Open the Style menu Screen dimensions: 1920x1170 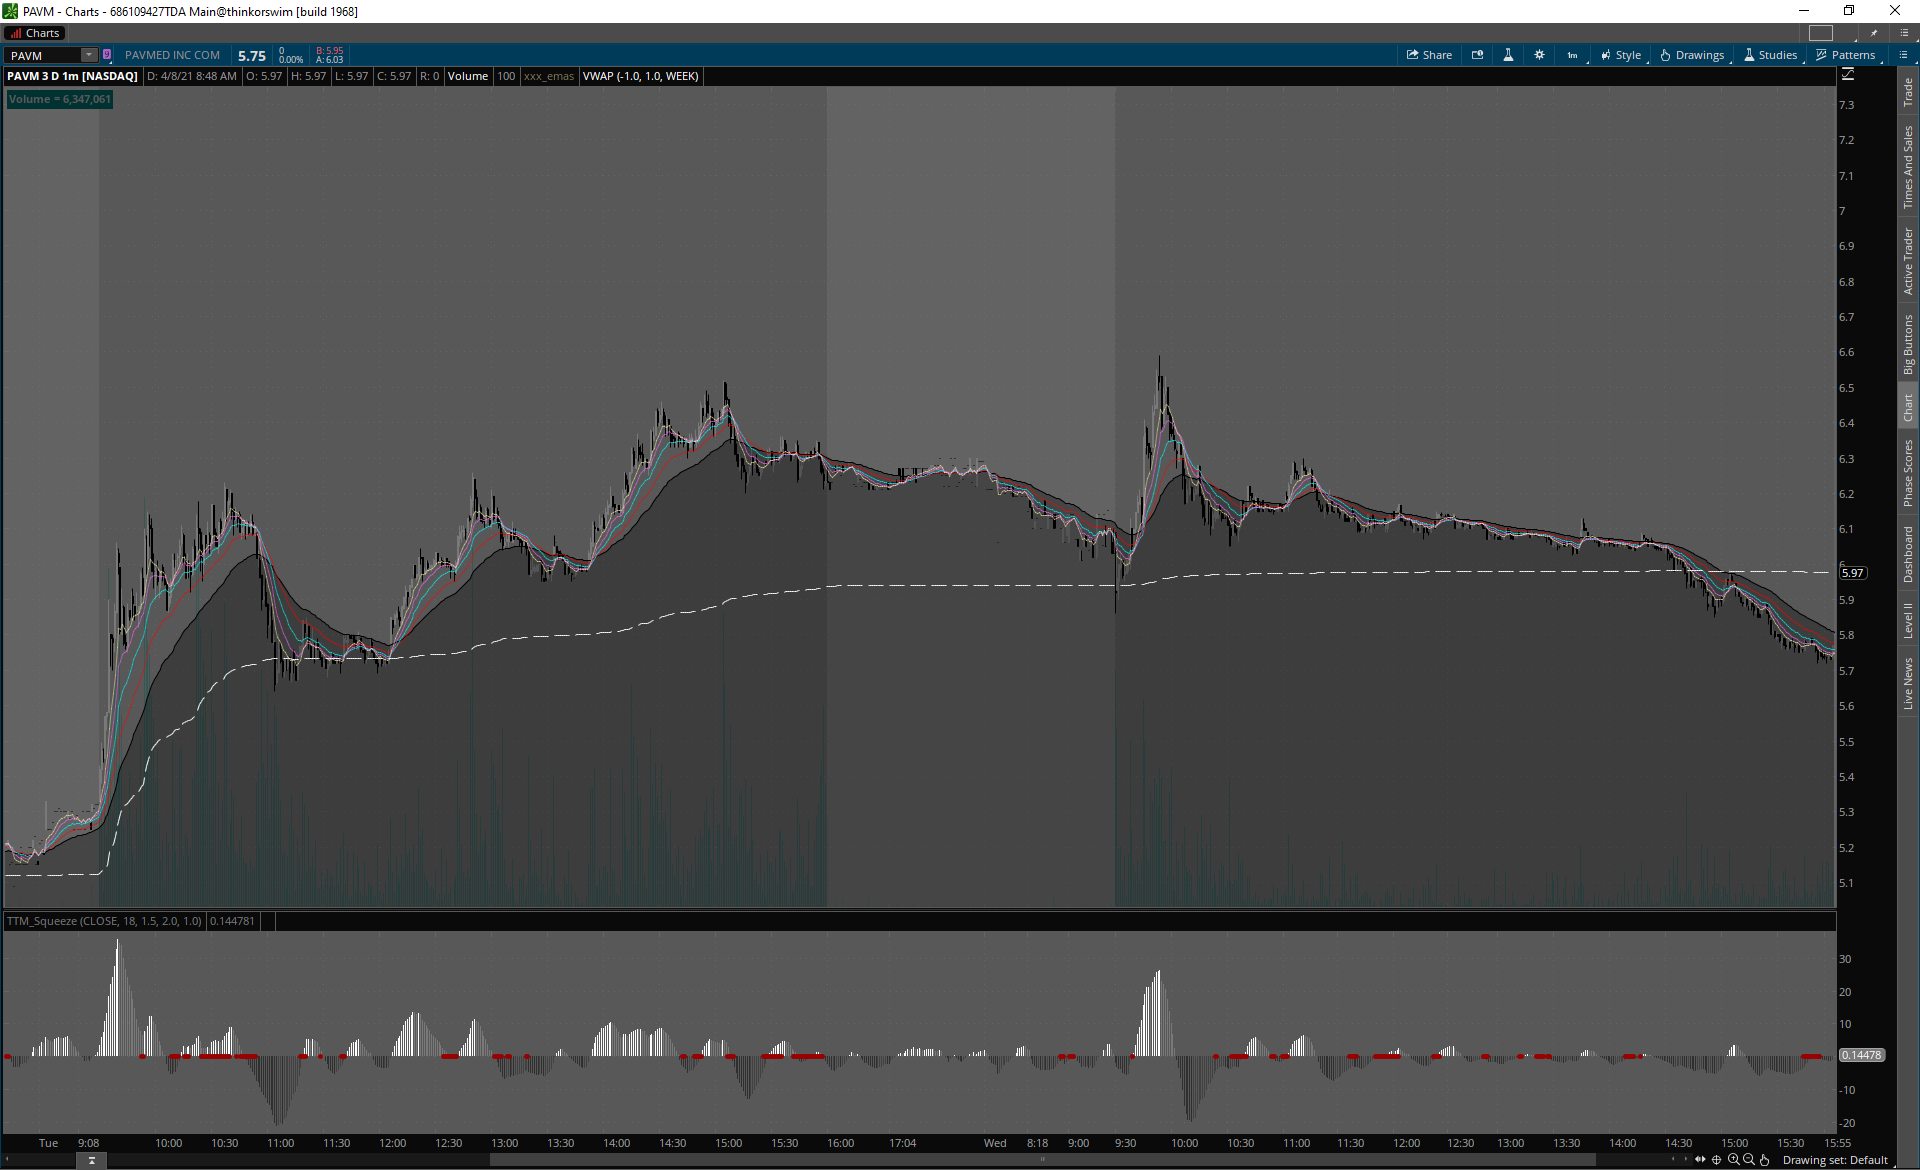(x=1621, y=55)
